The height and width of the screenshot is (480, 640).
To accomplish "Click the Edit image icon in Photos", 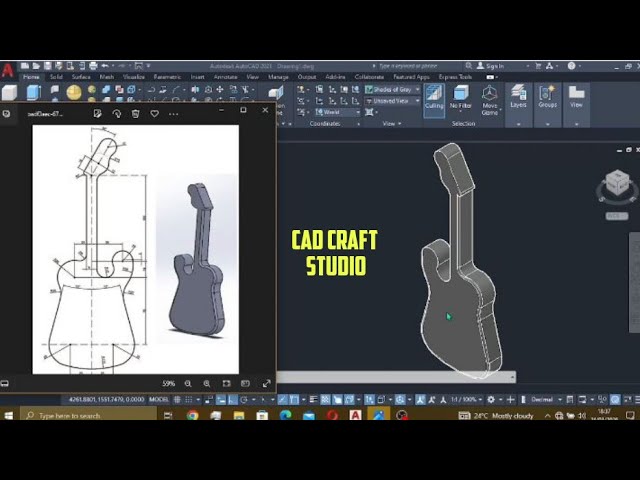I will click(97, 113).
